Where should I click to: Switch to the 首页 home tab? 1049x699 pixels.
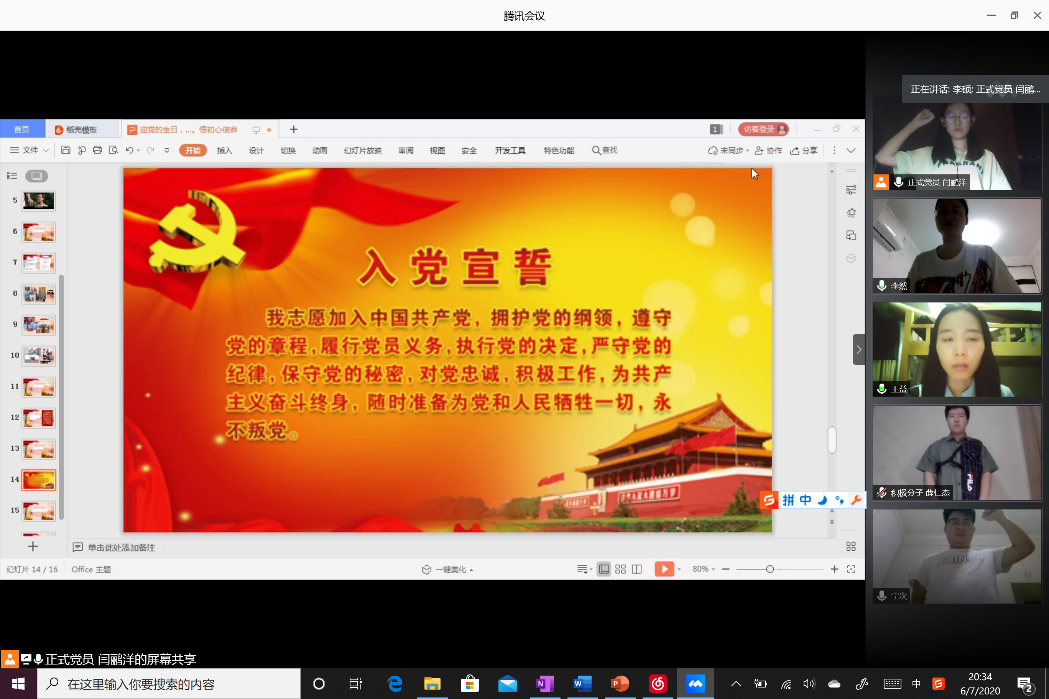(x=22, y=129)
